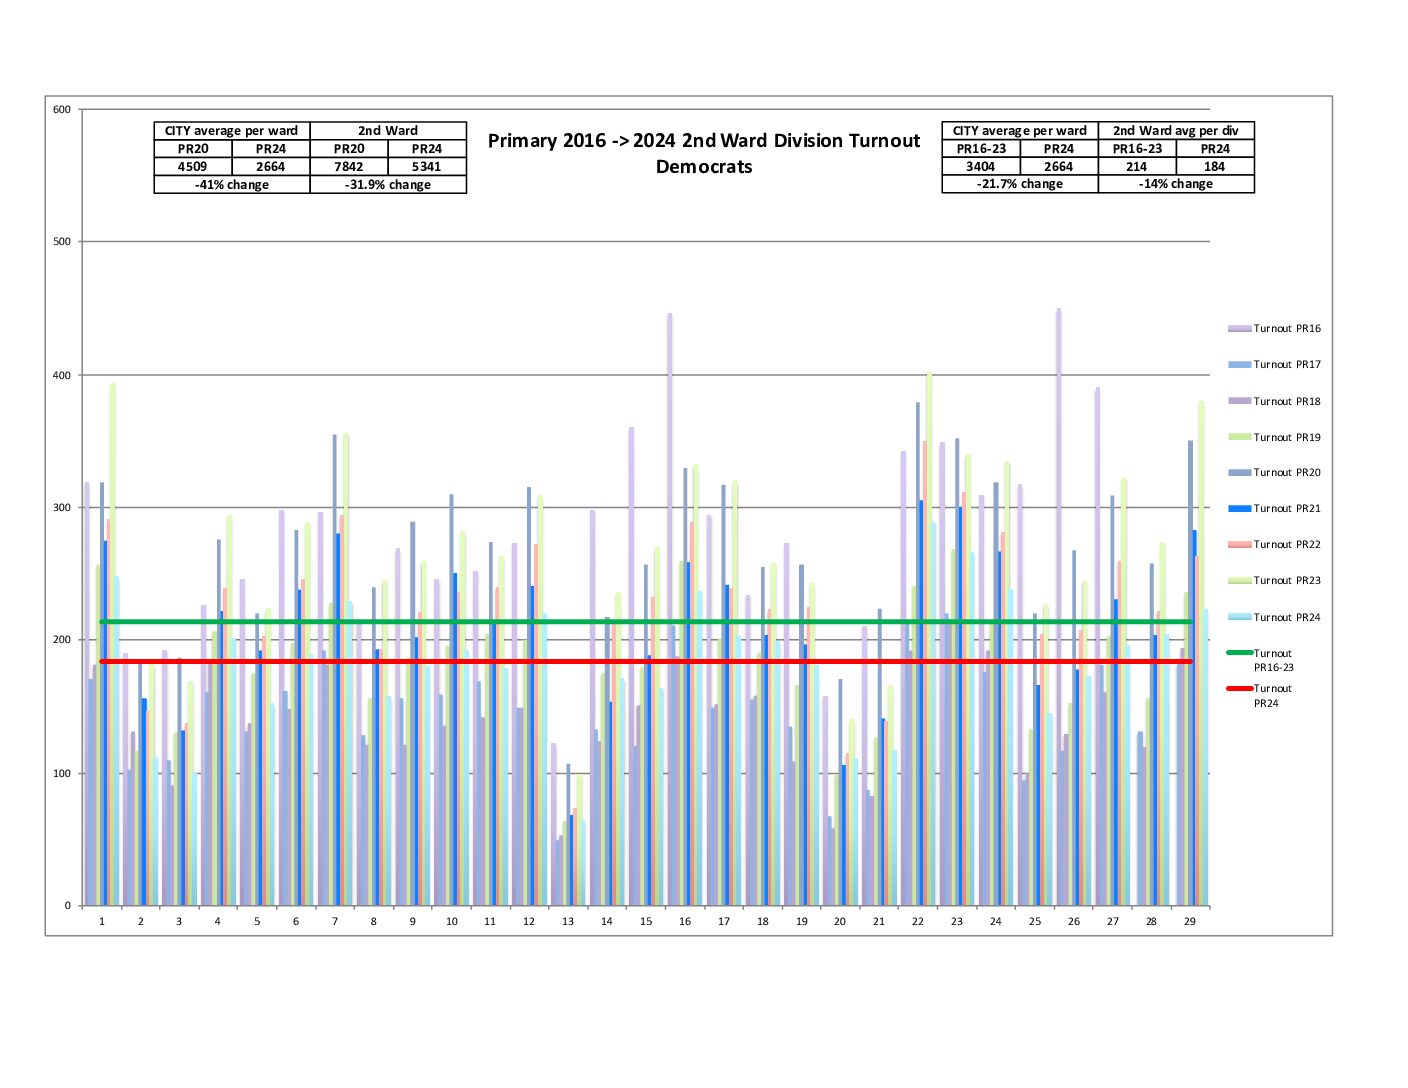
Task: Select the "-14% change" table cell
Action: coord(1176,184)
